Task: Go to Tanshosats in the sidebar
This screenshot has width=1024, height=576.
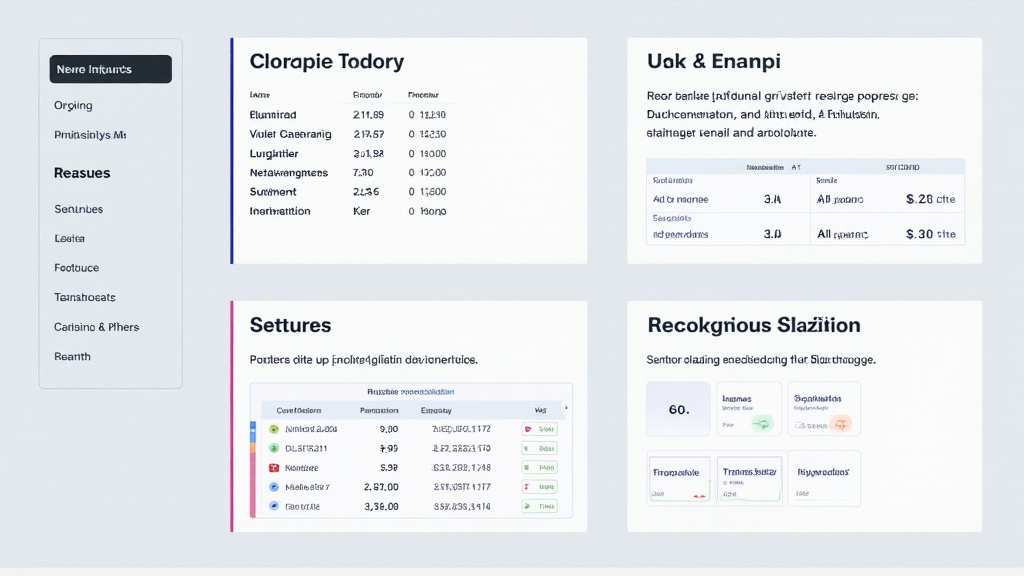Action: pyautogui.click(x=84, y=297)
